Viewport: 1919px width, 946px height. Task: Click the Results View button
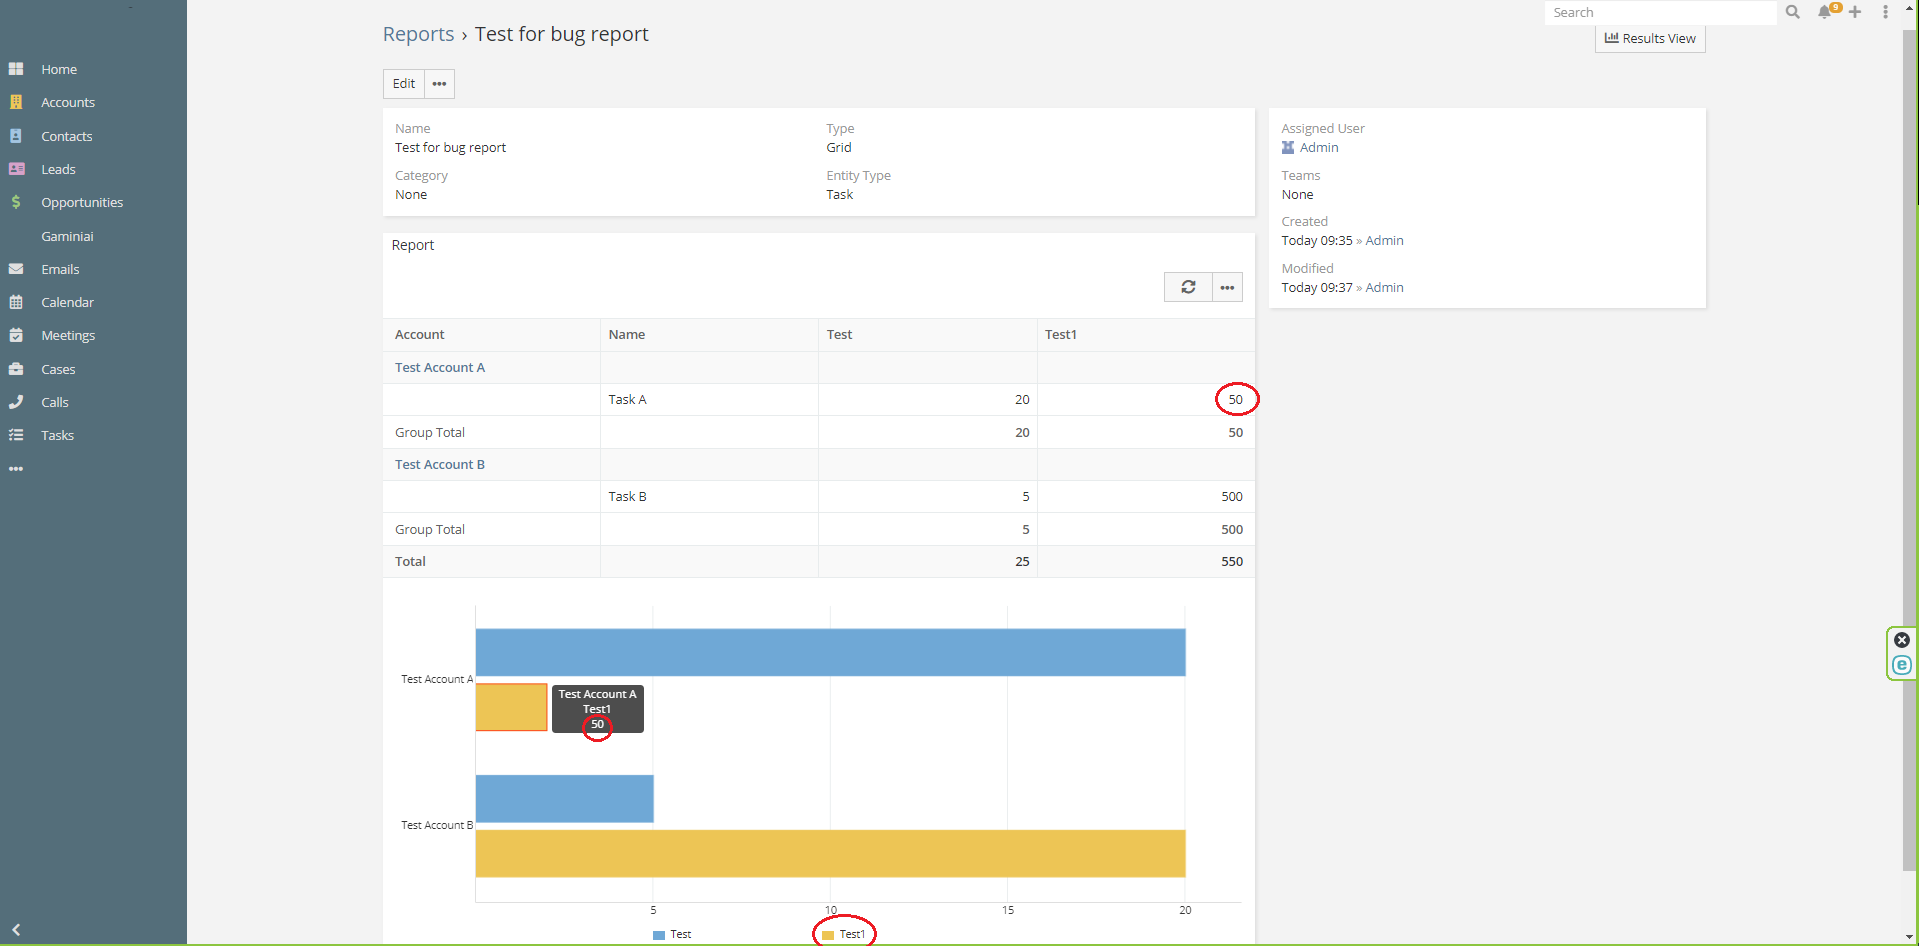[x=1650, y=38]
